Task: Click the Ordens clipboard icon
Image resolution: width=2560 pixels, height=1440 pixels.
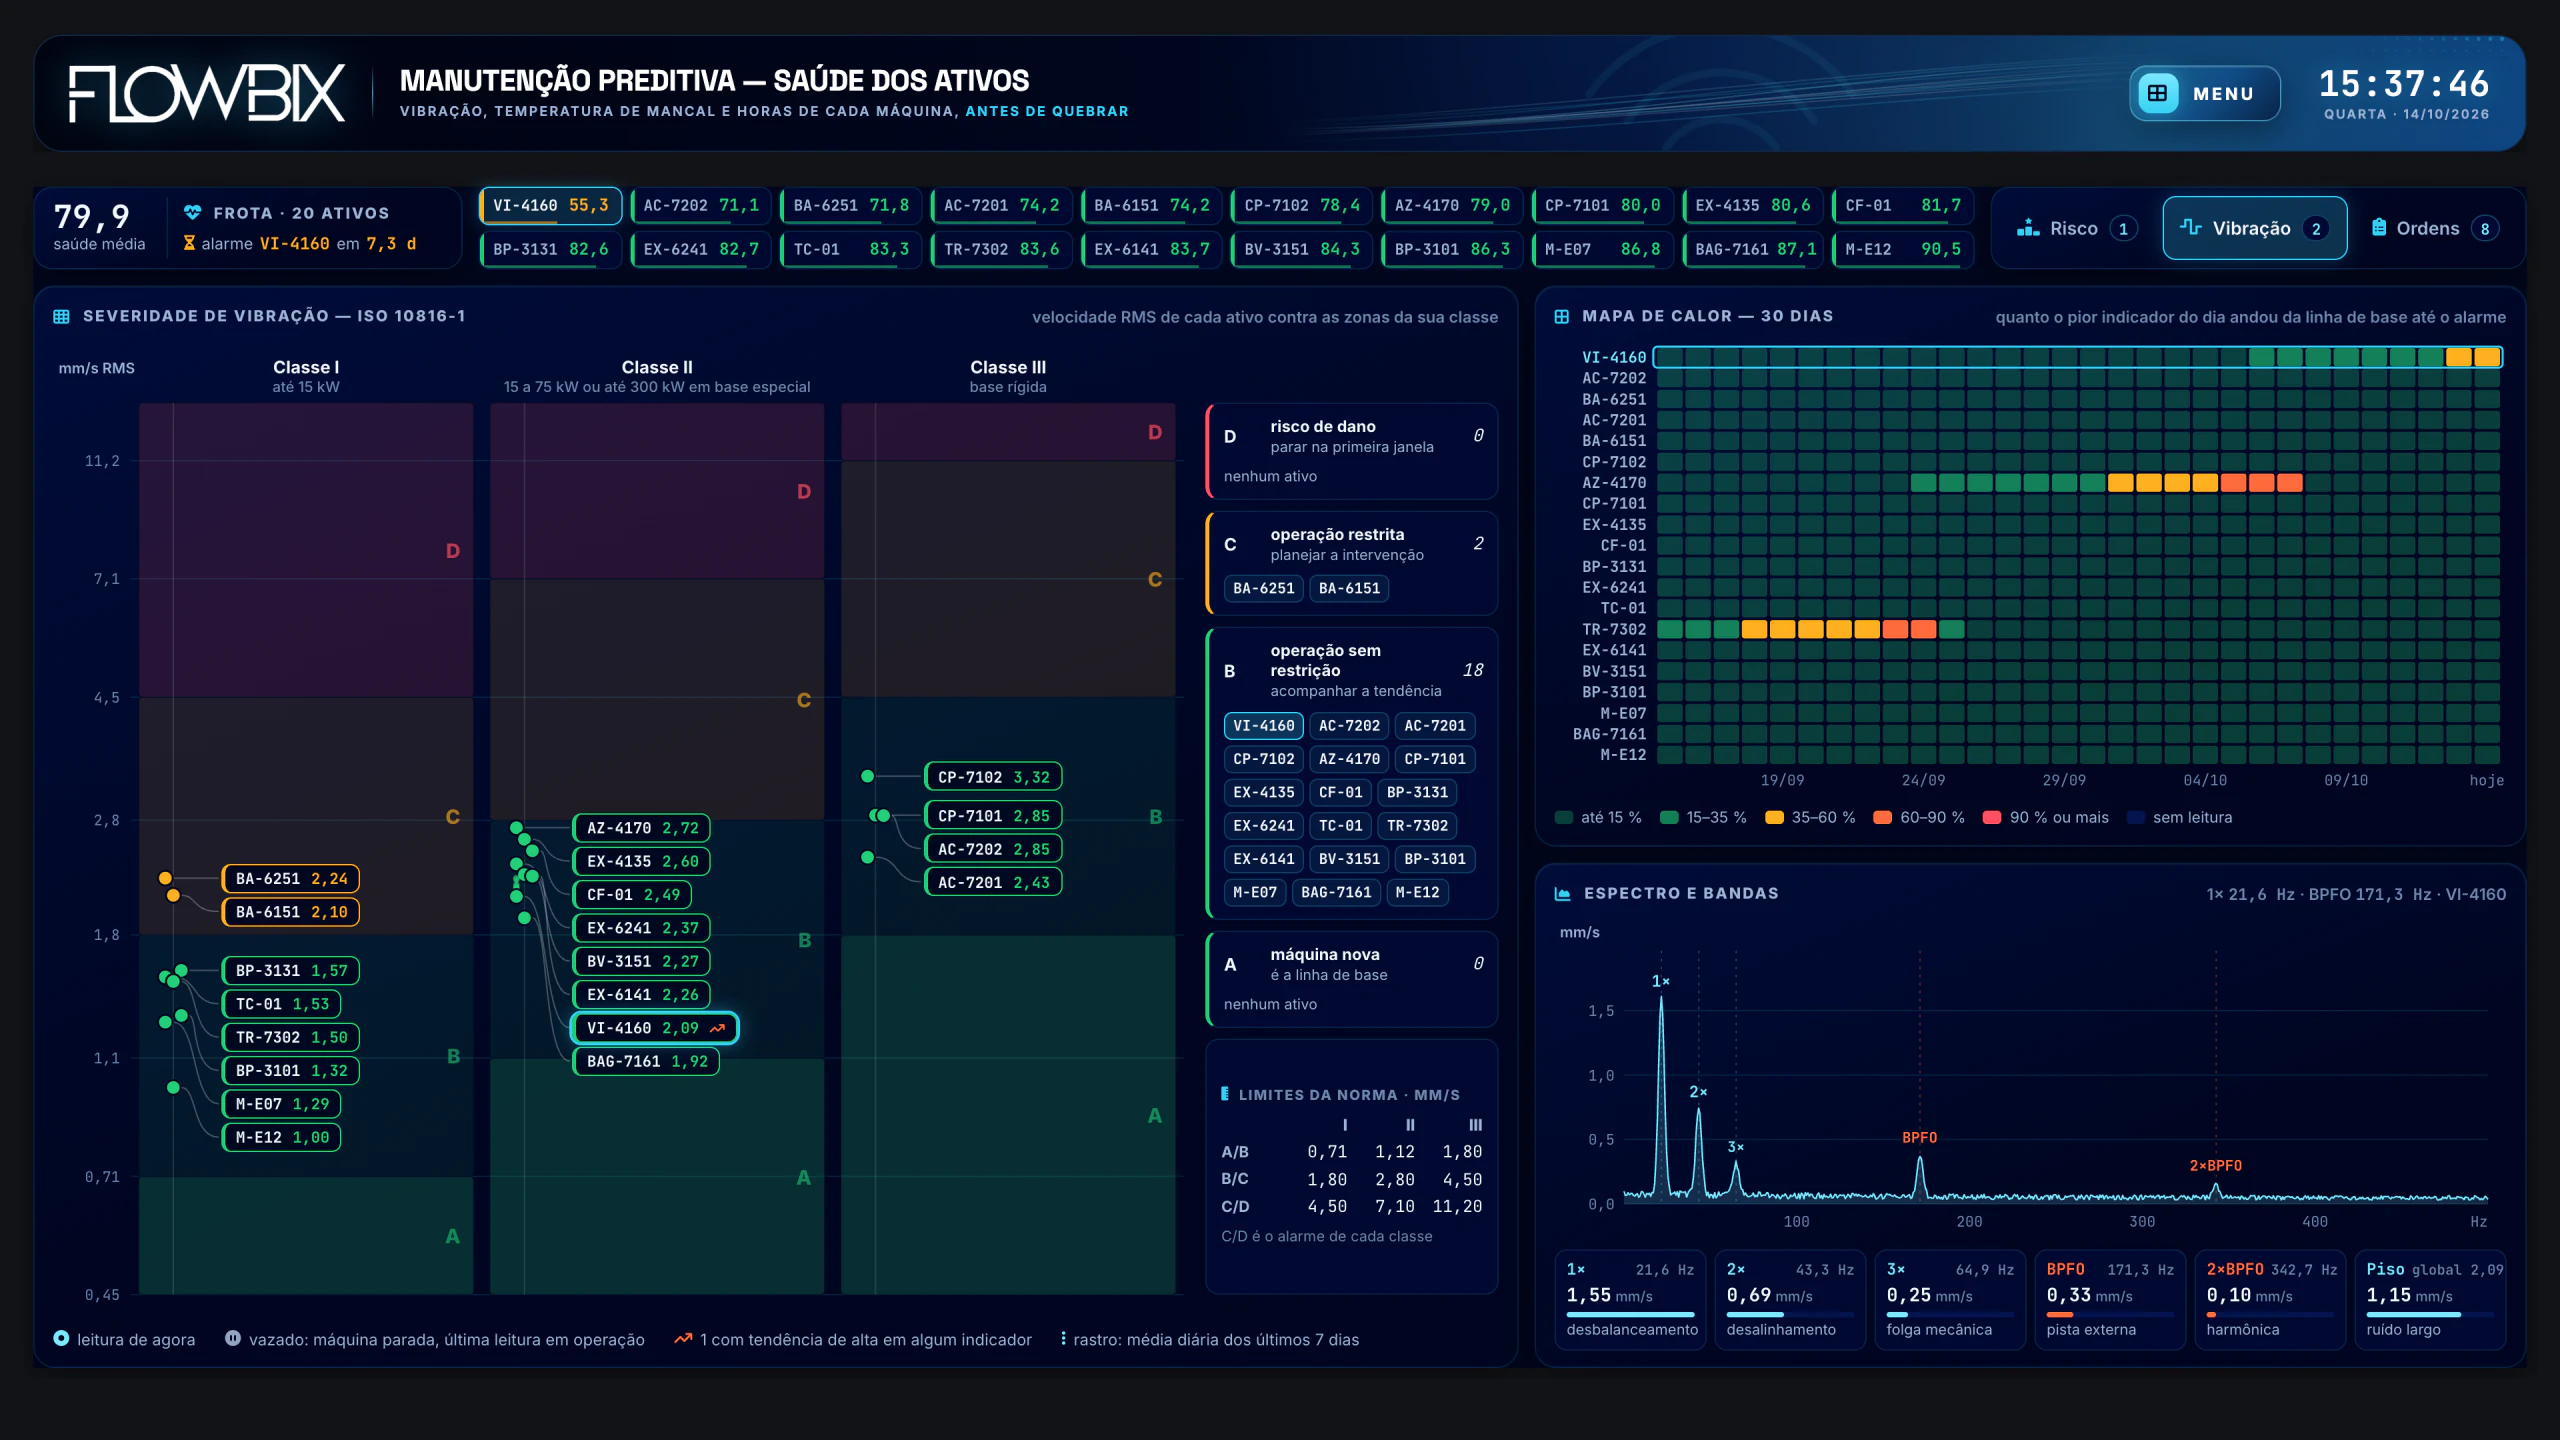Action: [x=2379, y=227]
